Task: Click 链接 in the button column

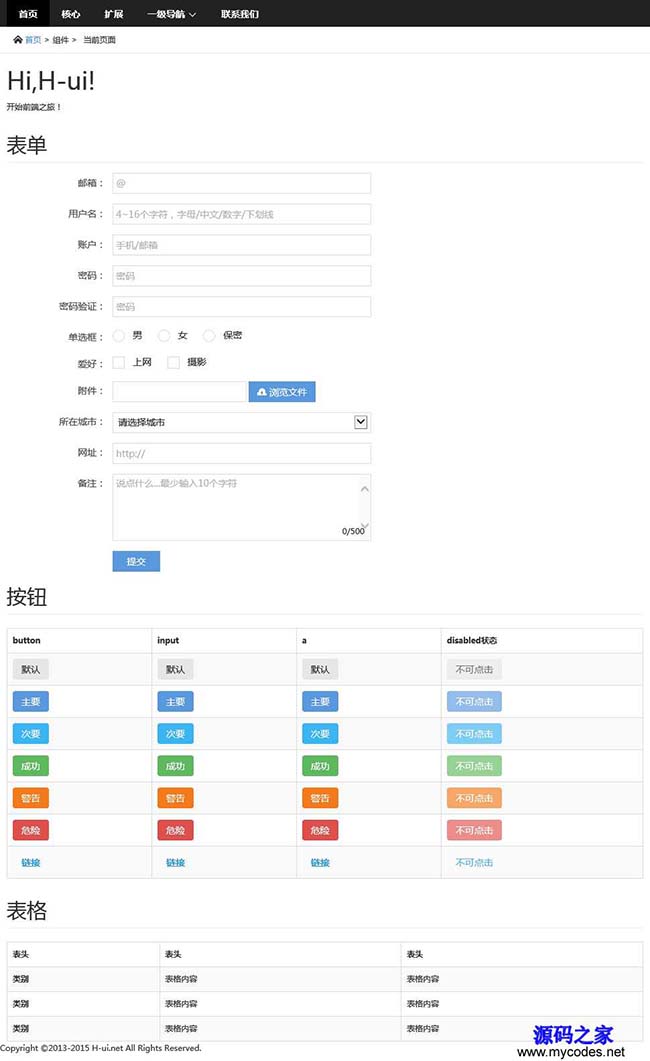Action: pos(30,863)
